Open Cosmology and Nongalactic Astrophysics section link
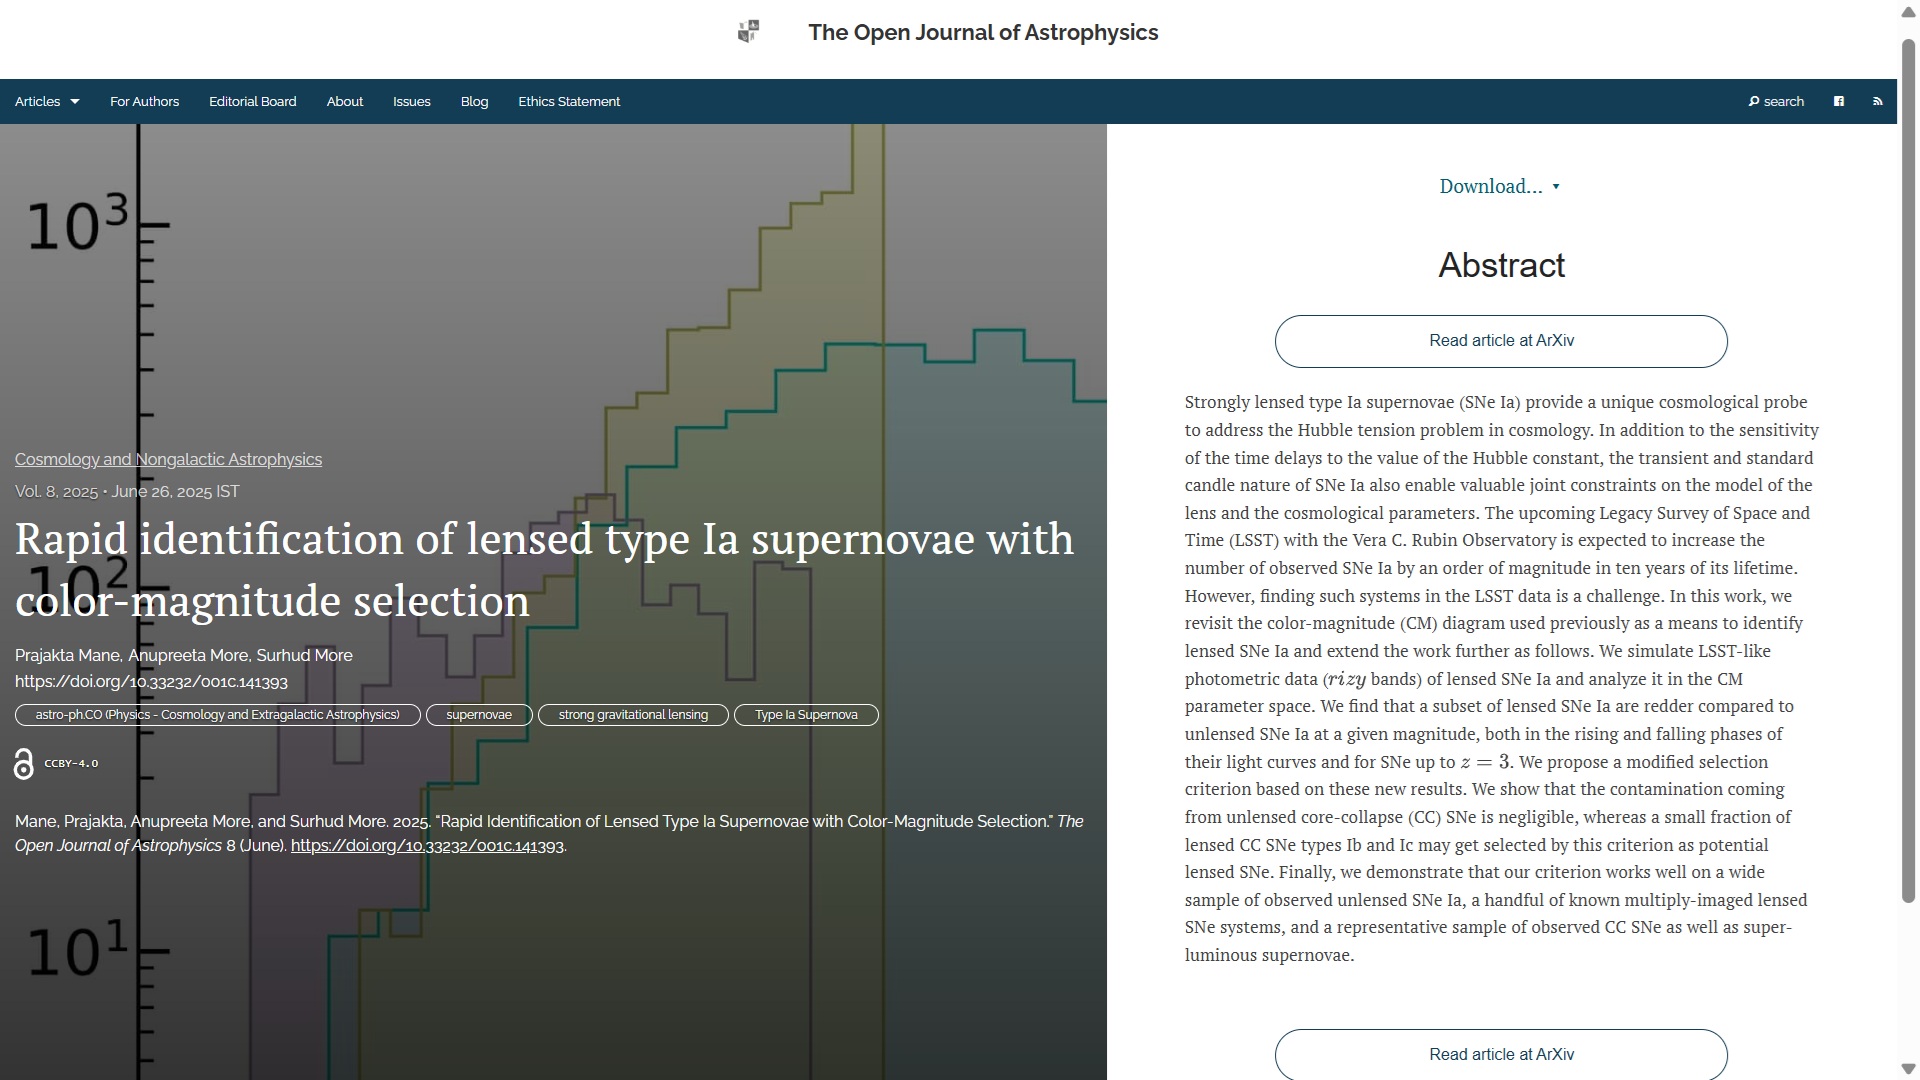 click(168, 460)
